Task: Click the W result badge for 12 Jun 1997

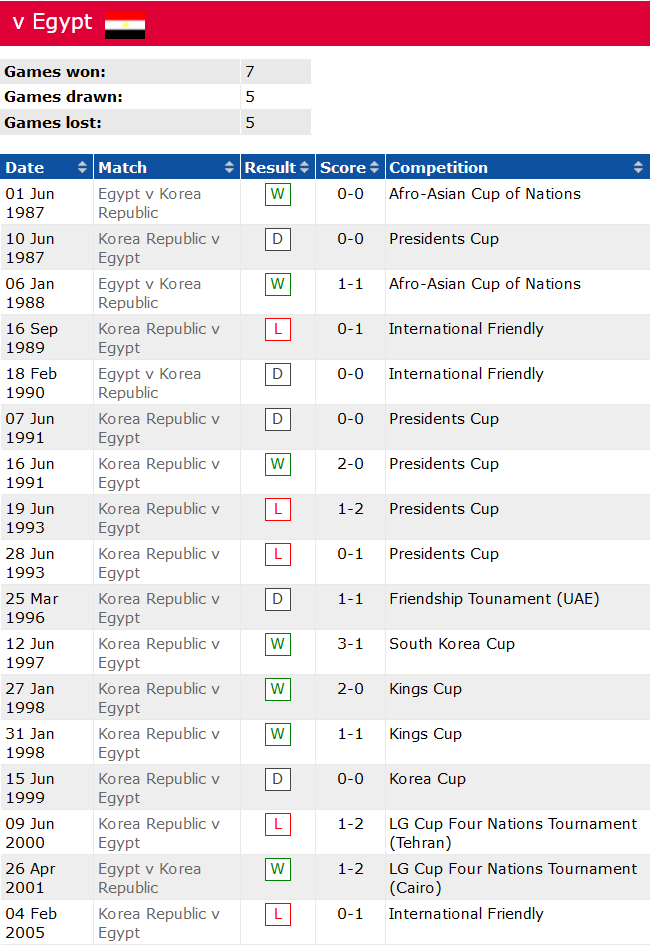Action: click(x=278, y=644)
